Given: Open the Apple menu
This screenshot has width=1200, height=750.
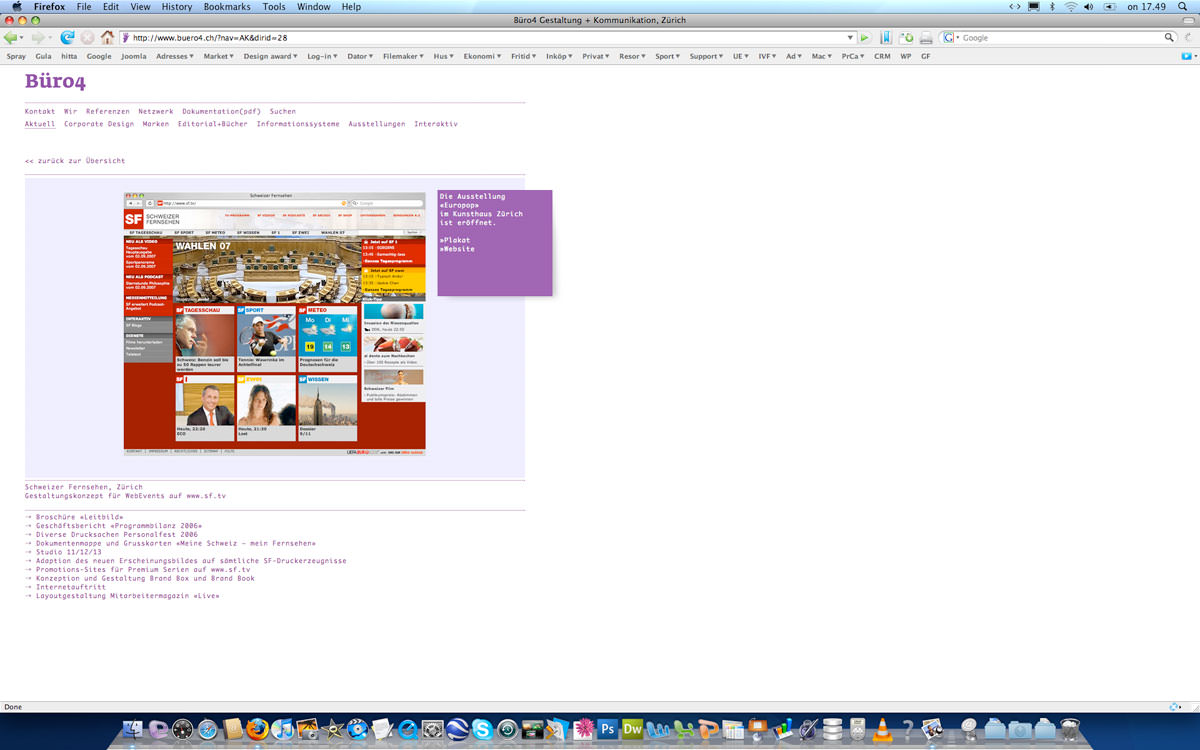Looking at the screenshot, I should point(16,6).
